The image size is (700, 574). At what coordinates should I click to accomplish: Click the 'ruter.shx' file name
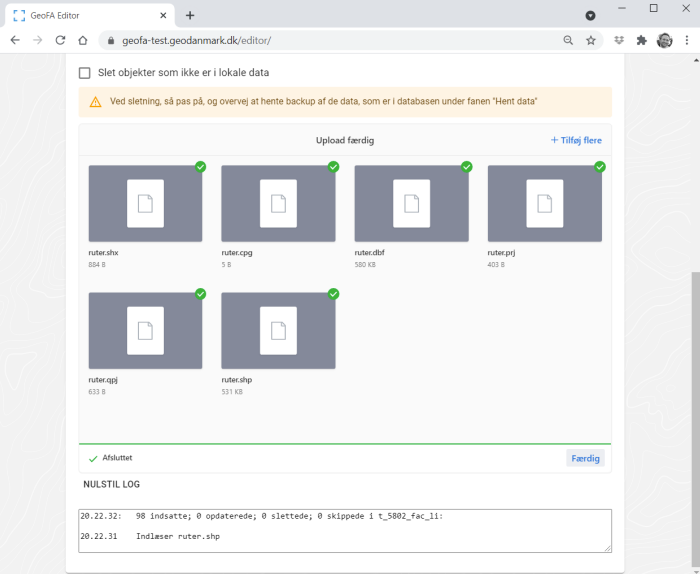(x=103, y=253)
